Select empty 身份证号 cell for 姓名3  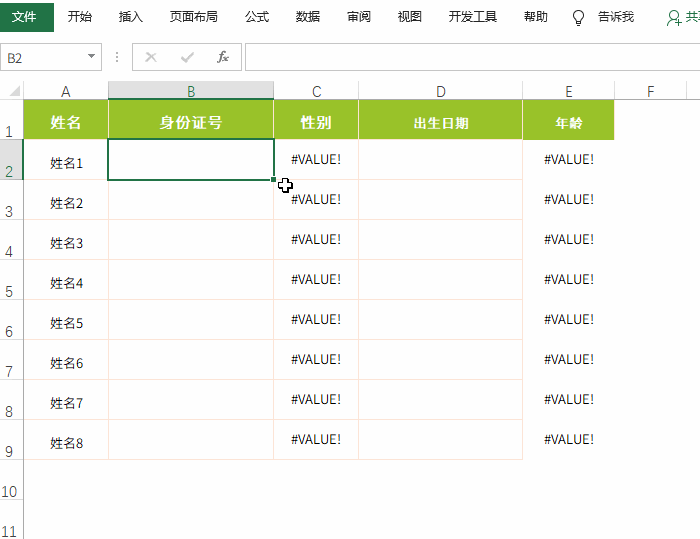point(191,240)
